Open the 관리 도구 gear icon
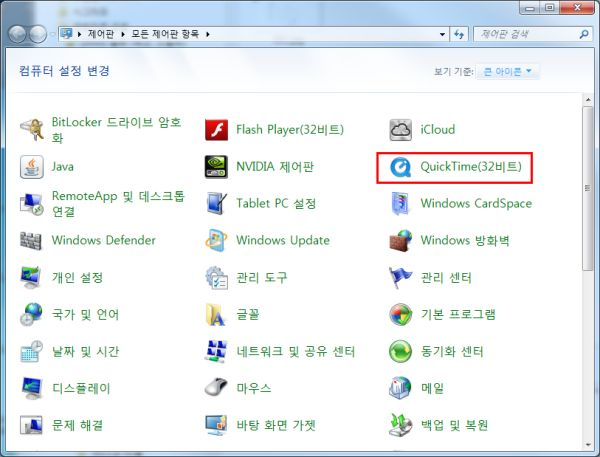 pyautogui.click(x=216, y=277)
